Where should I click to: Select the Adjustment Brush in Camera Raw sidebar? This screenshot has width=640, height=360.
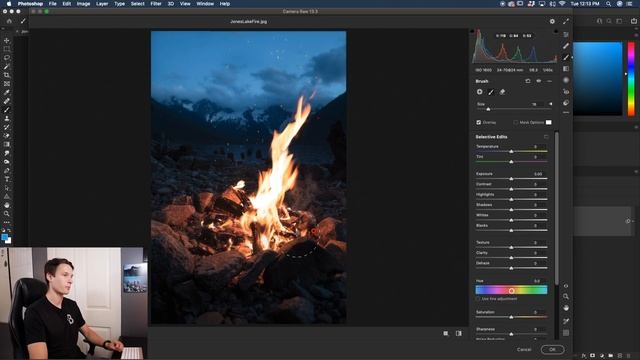tap(566, 58)
